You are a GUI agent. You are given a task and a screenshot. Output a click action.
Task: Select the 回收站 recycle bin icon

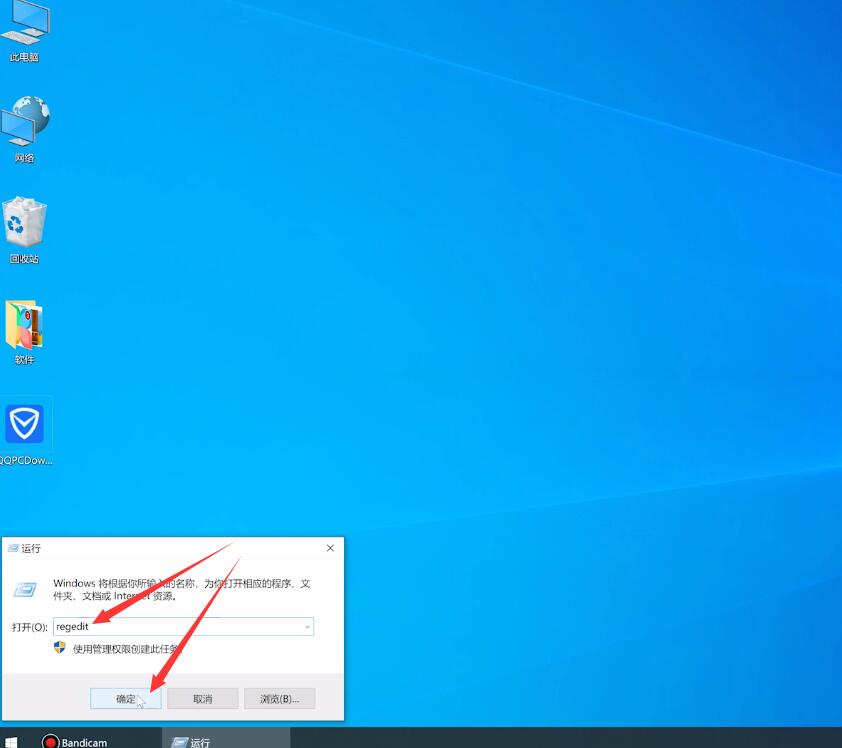pos(25,230)
